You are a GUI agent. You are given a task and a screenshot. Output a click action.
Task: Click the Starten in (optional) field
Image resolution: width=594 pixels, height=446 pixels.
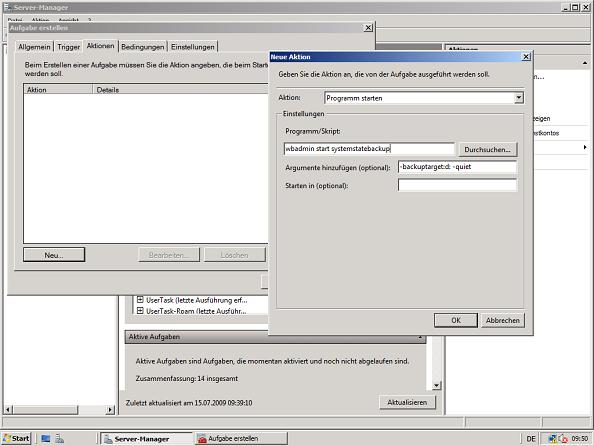pyautogui.click(x=457, y=185)
